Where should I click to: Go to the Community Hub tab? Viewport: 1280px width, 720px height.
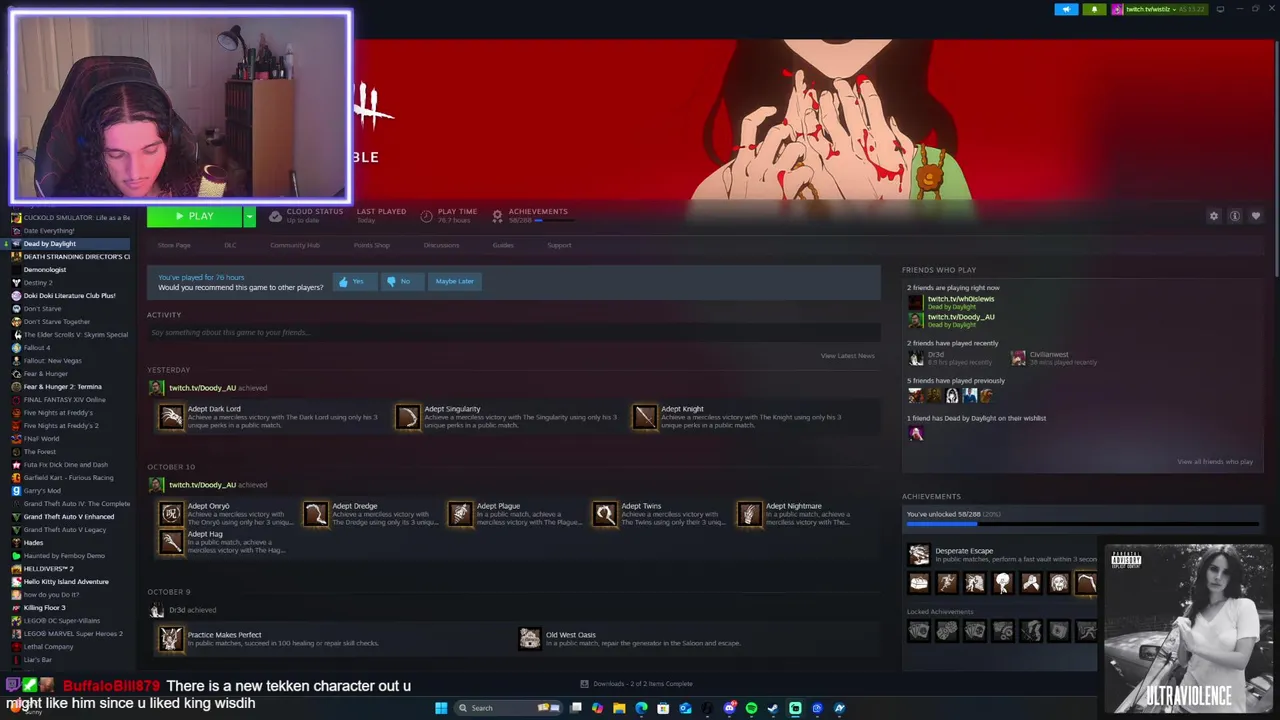294,245
